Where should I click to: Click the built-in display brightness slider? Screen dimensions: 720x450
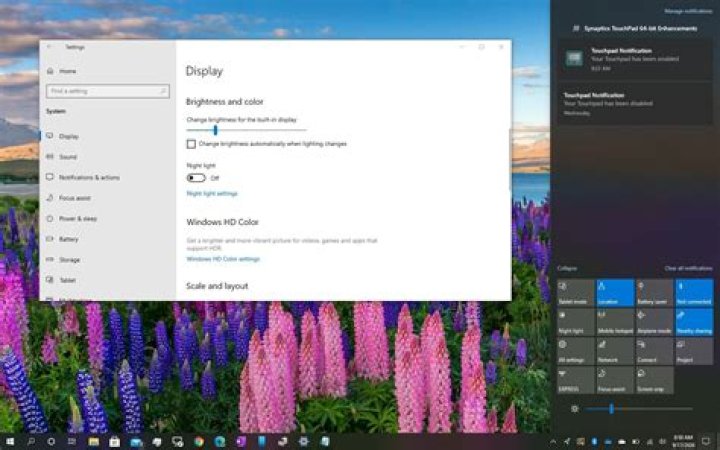pos(246,130)
